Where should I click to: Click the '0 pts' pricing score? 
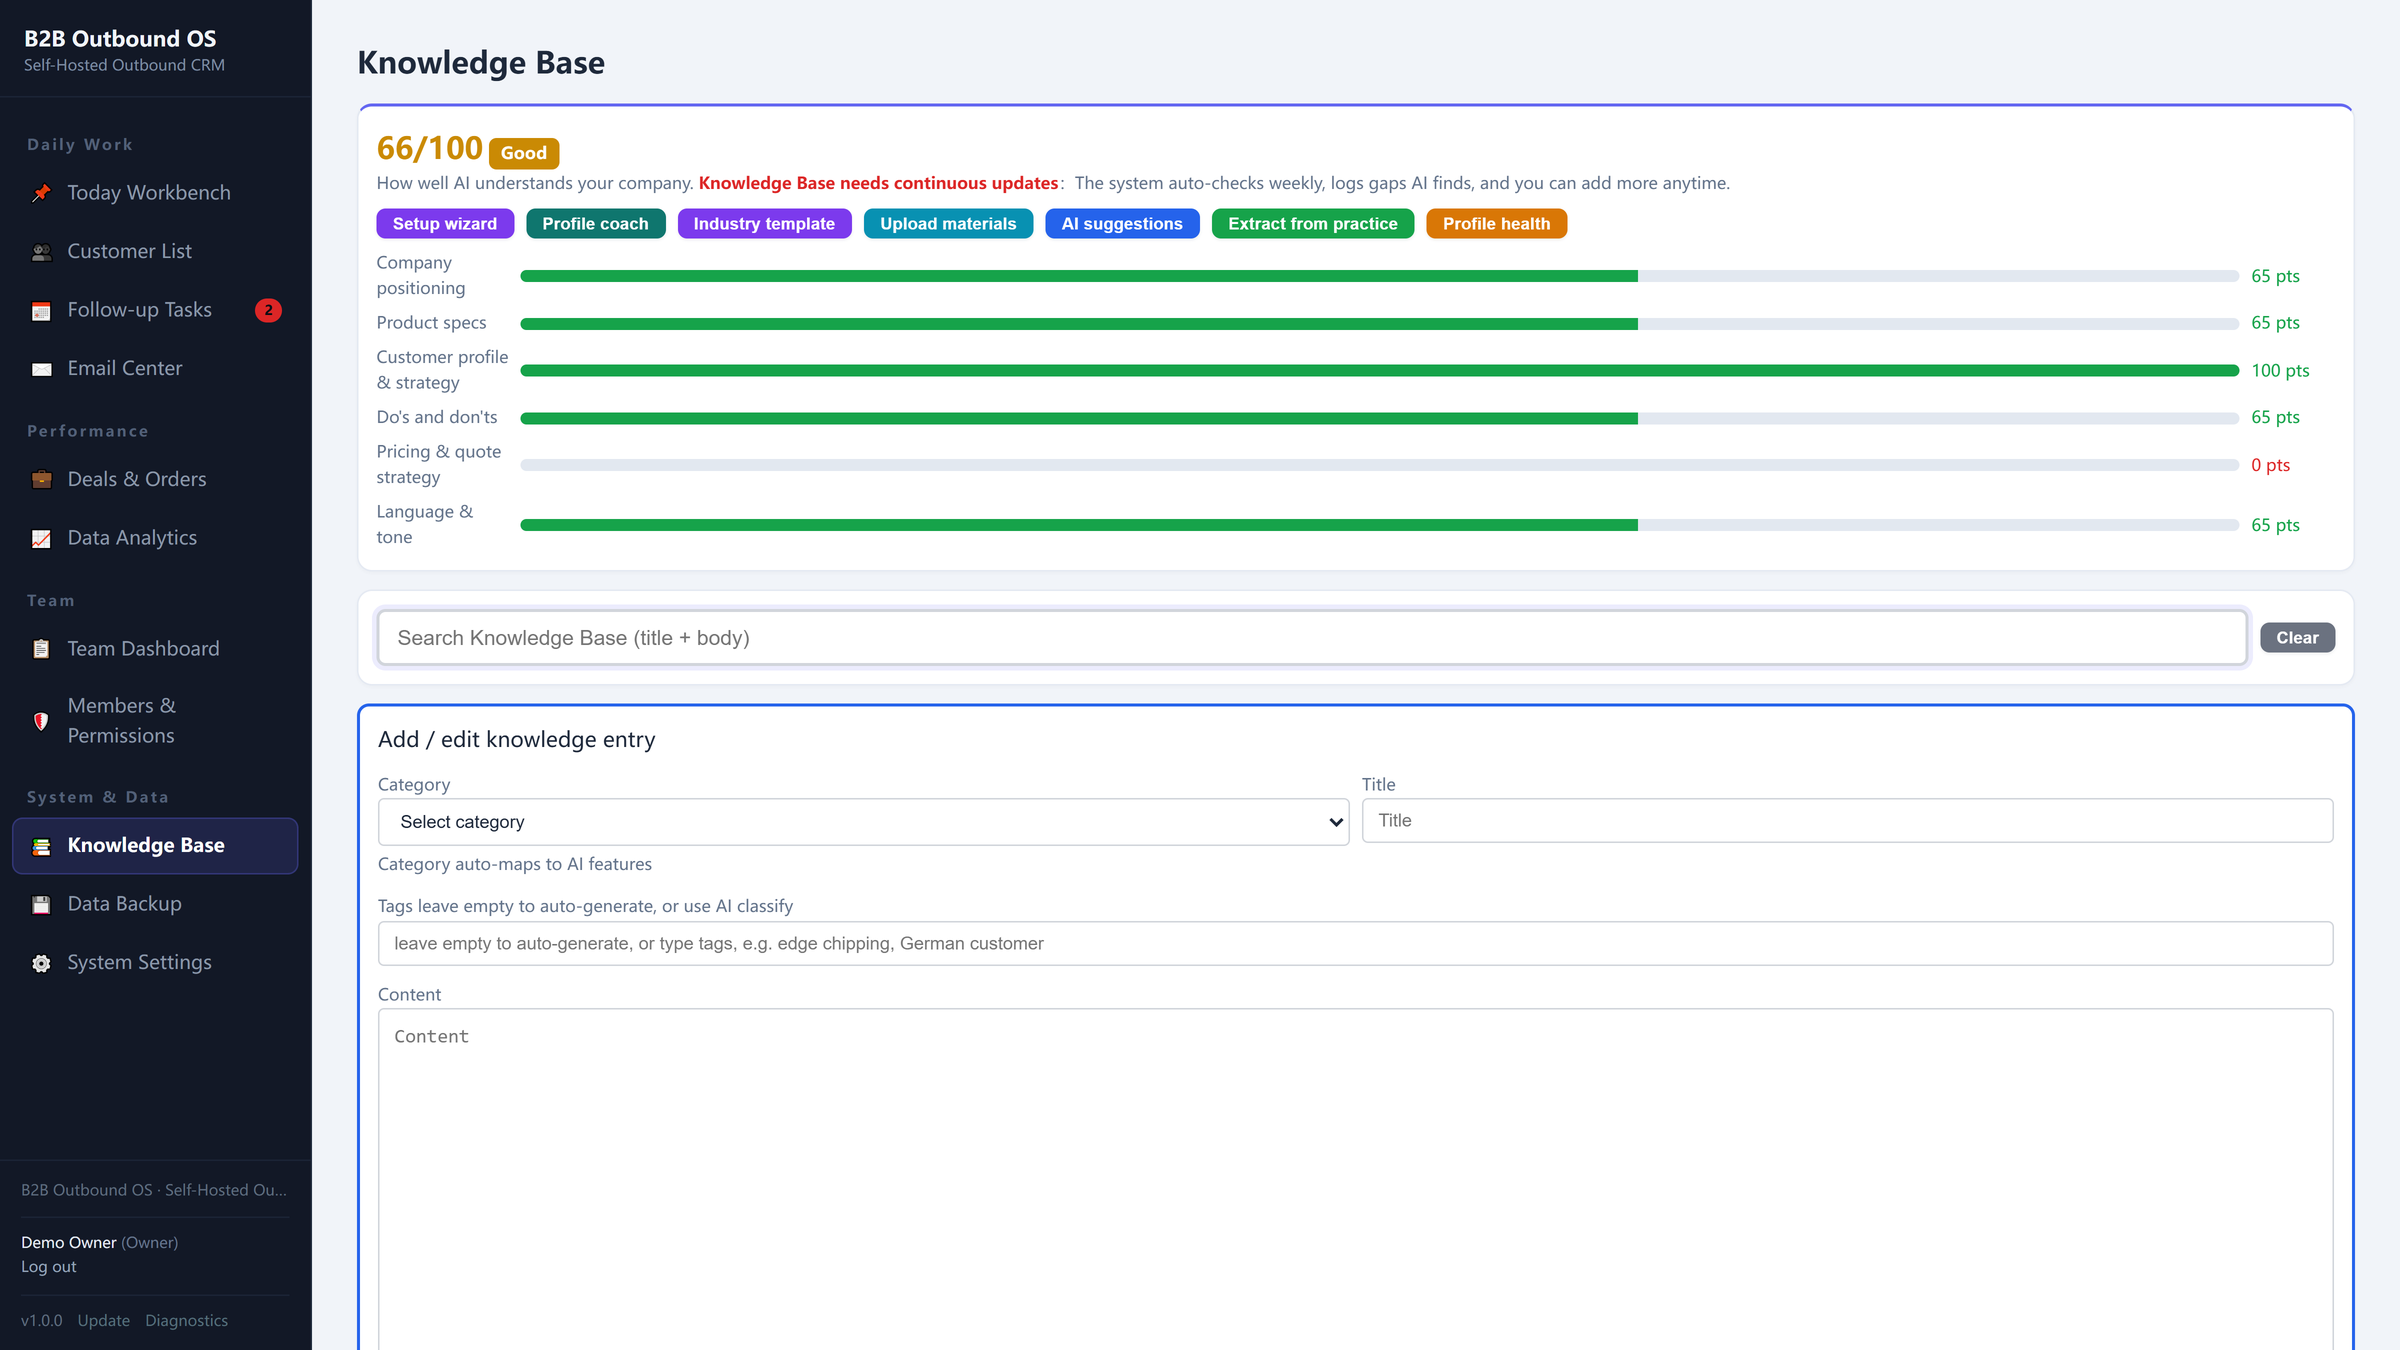tap(2270, 465)
